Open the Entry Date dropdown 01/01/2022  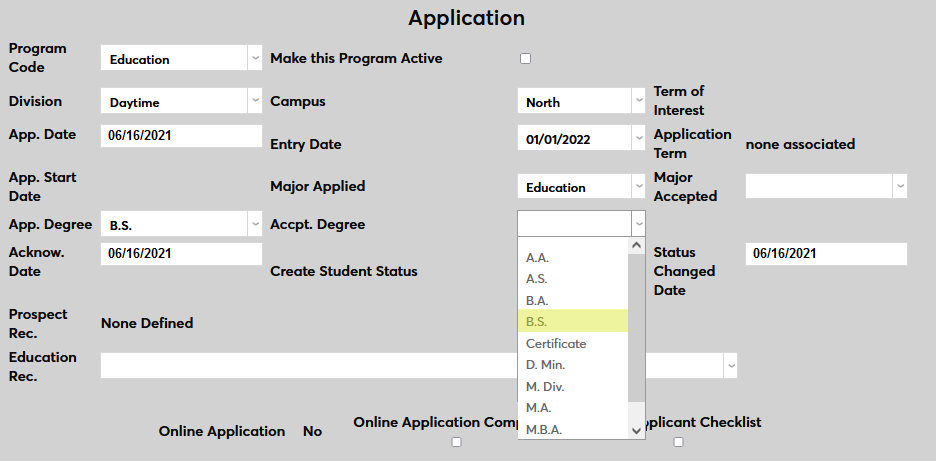click(x=581, y=138)
